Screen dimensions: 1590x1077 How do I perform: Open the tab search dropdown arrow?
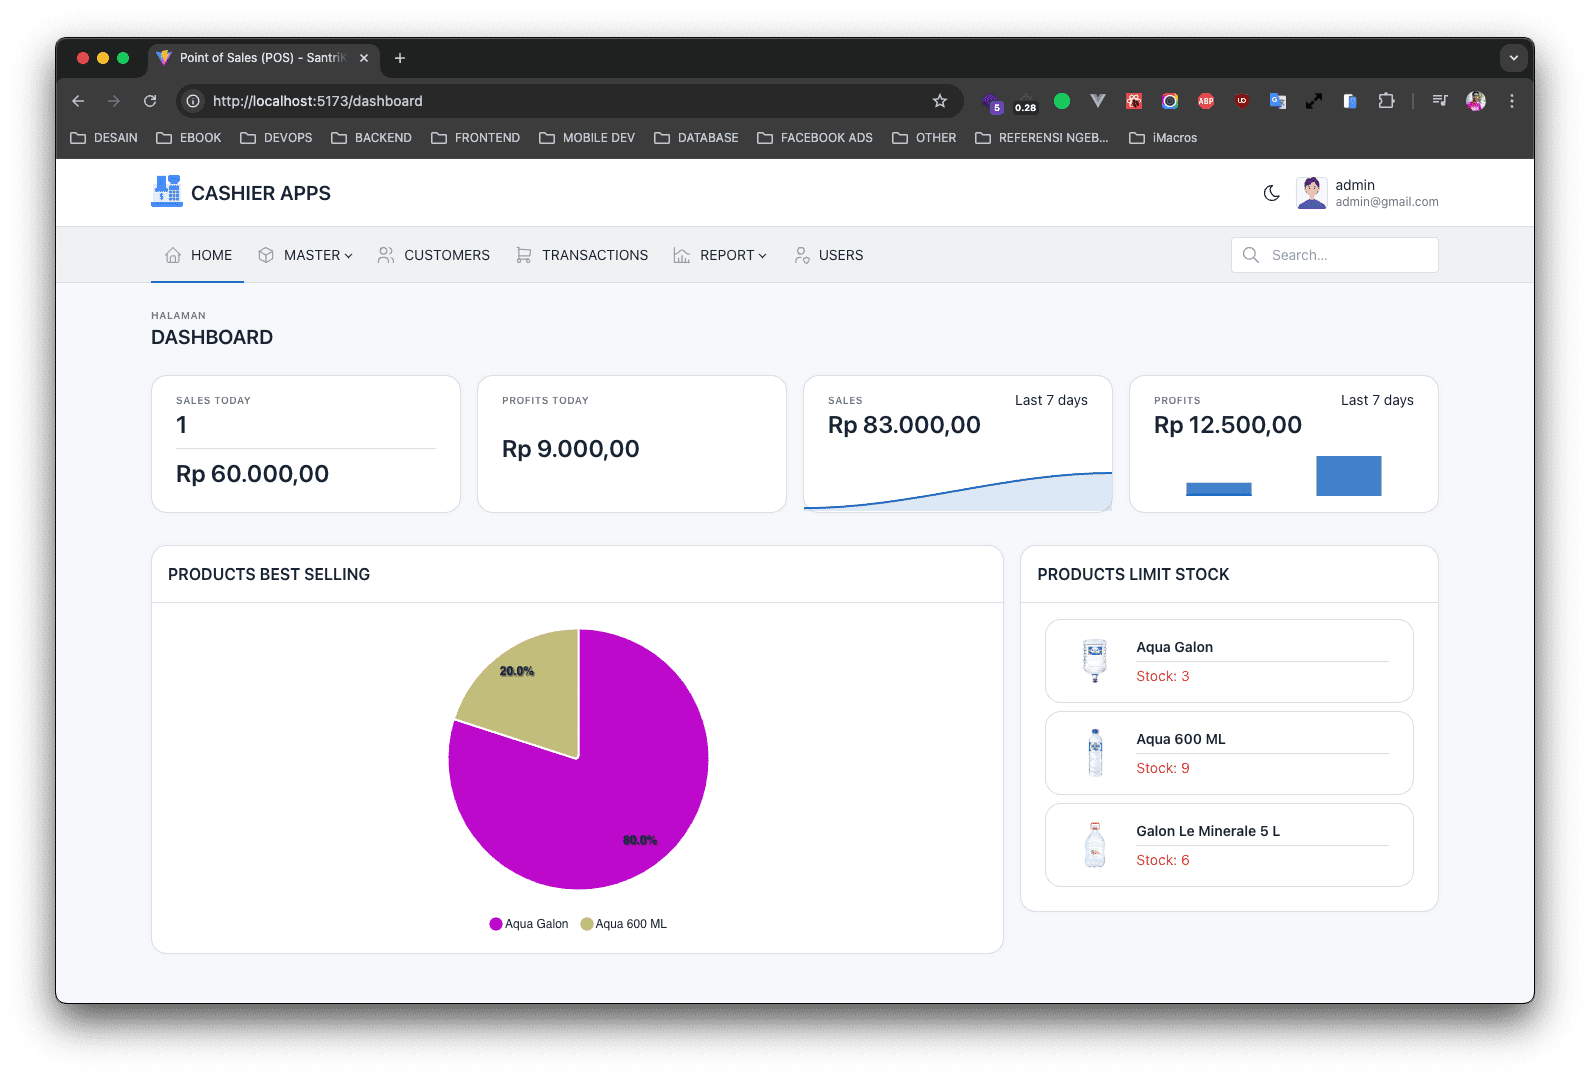tap(1513, 58)
